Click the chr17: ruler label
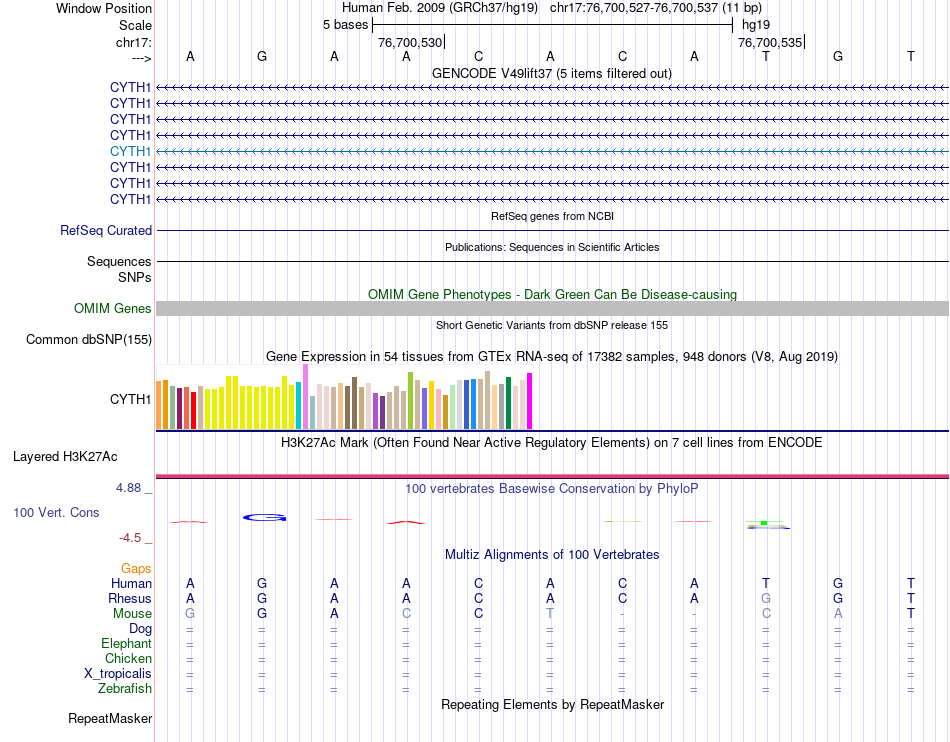950x742 pixels. click(x=133, y=42)
